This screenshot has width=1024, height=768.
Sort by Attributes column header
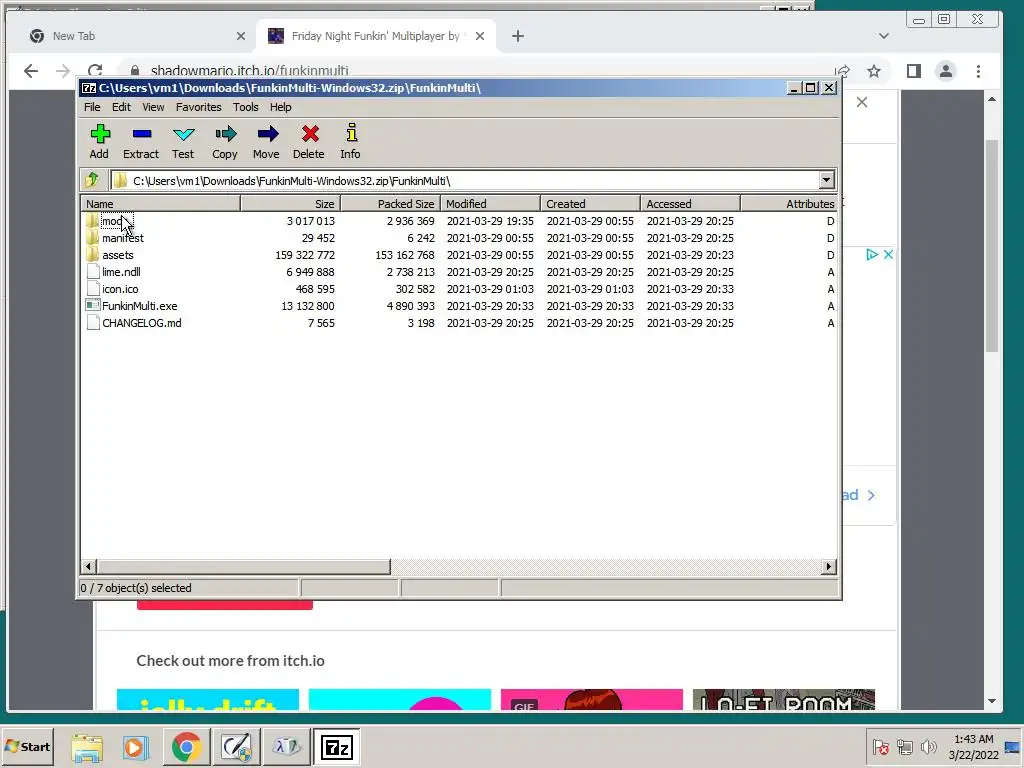pos(789,204)
